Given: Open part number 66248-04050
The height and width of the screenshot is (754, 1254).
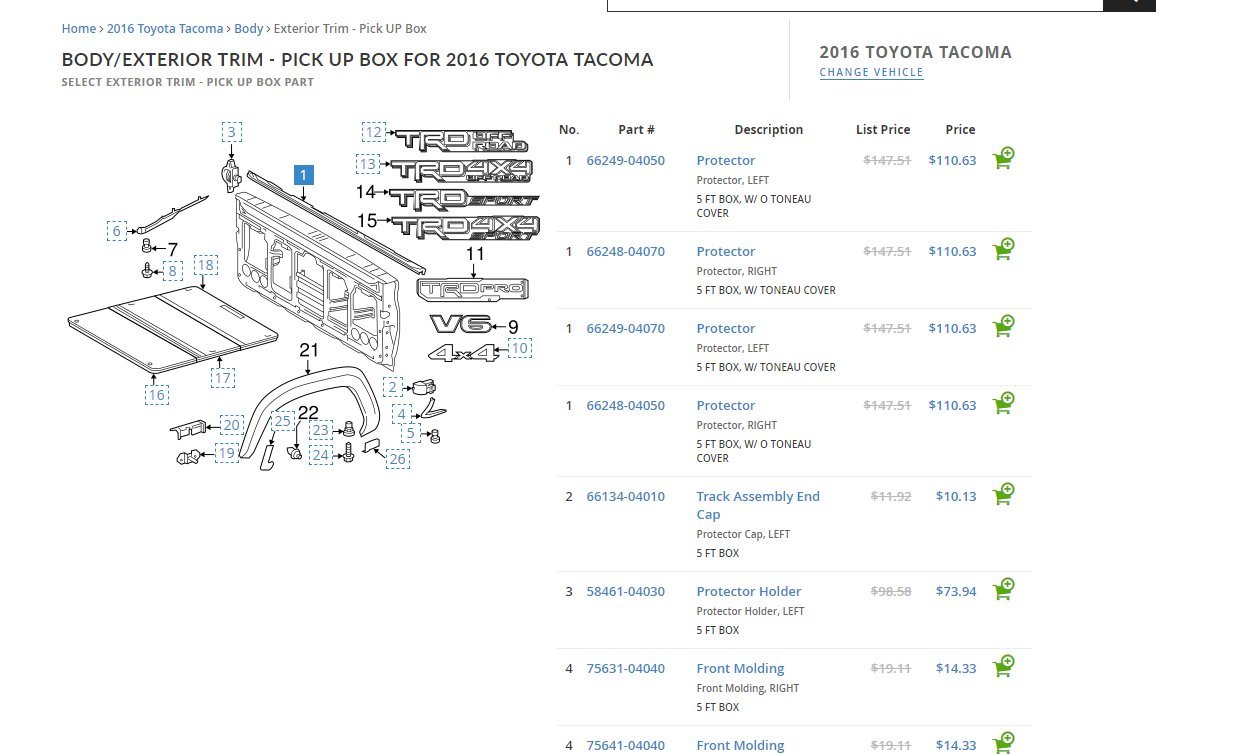Looking at the screenshot, I should (626, 405).
